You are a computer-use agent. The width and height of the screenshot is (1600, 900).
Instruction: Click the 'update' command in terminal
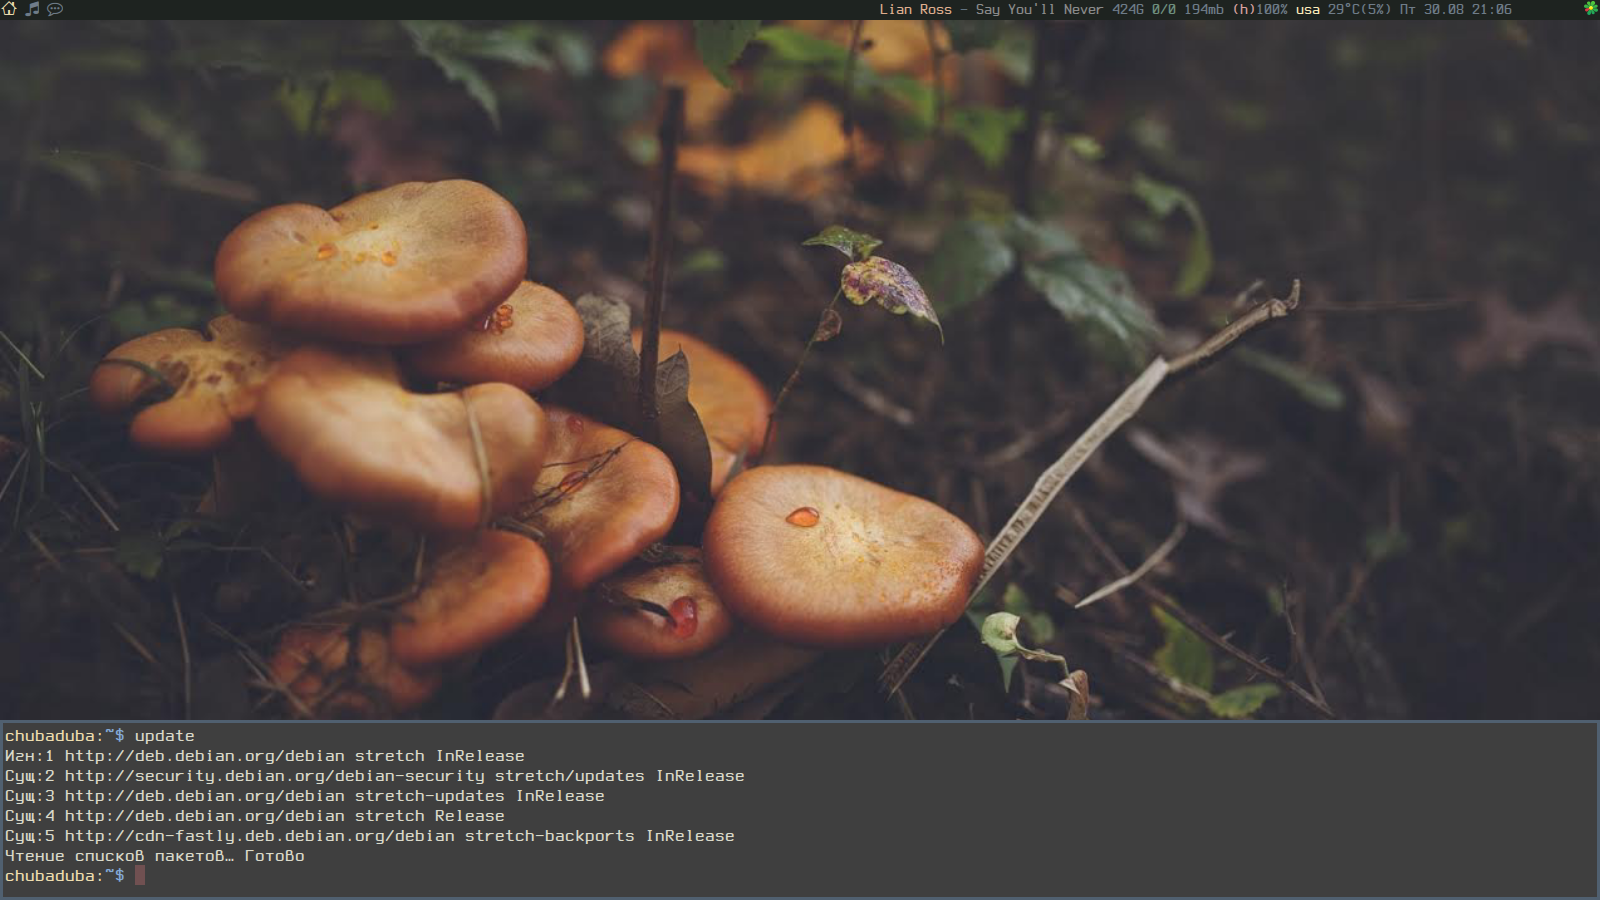tap(164, 736)
